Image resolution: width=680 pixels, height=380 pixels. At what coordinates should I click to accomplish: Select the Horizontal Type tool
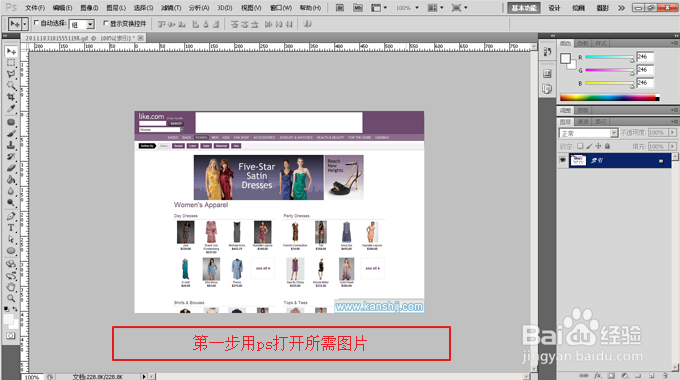(x=11, y=227)
